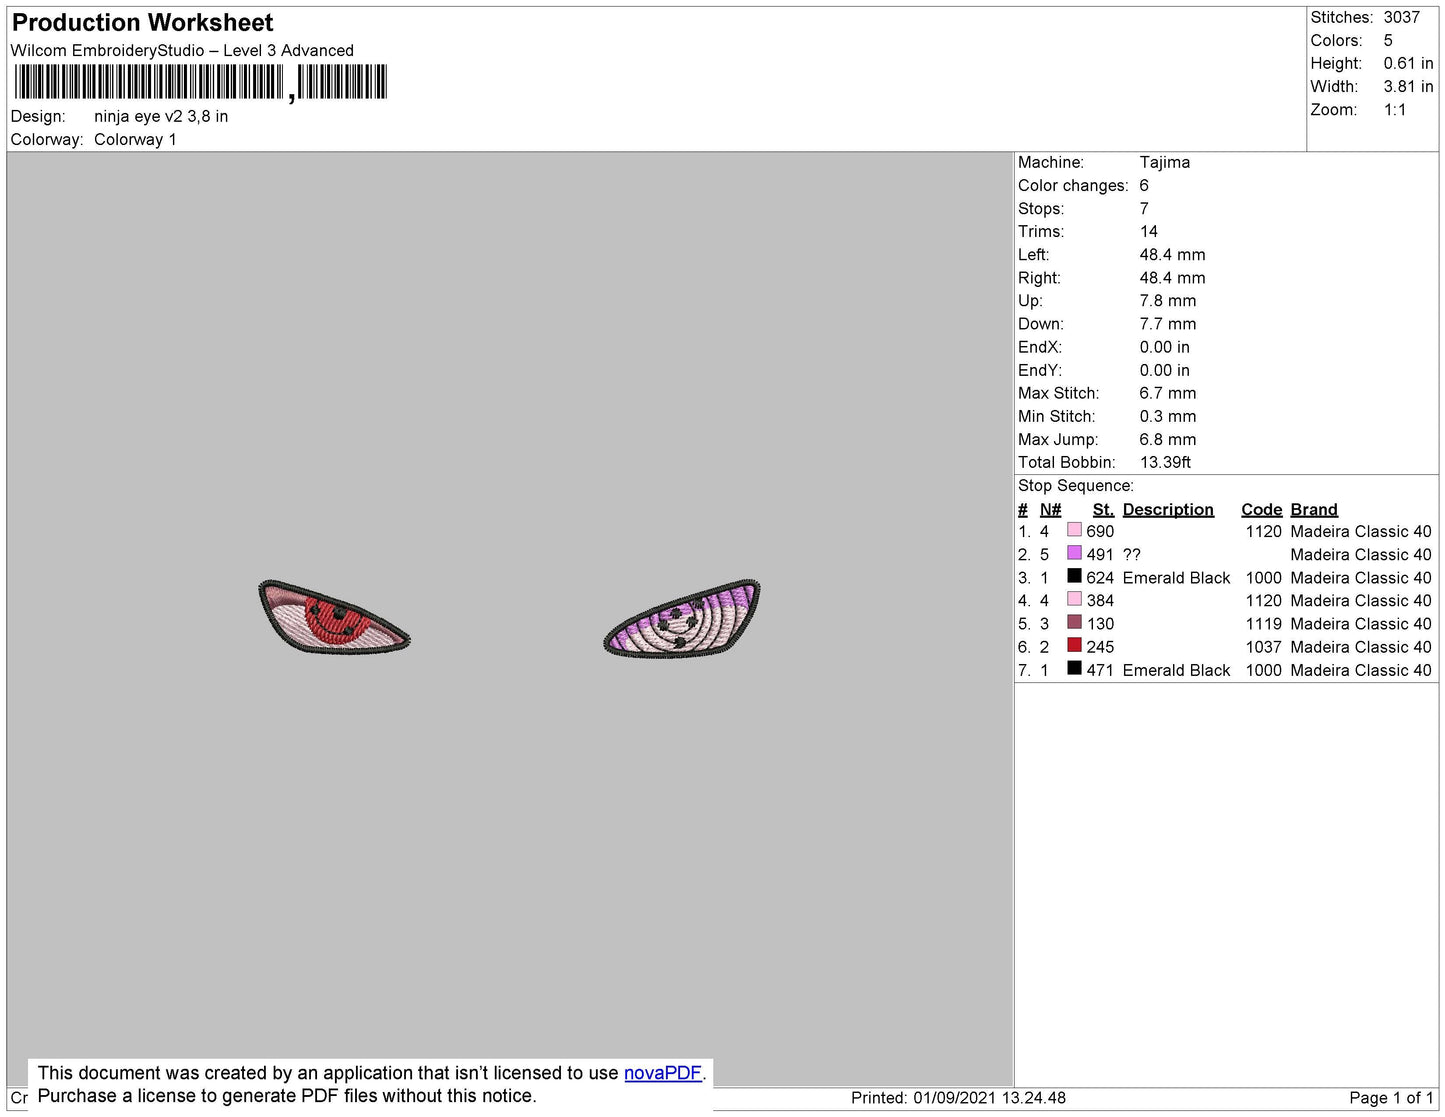Click the red embroidered eye design
This screenshot has height=1117, width=1445.
coord(334,617)
